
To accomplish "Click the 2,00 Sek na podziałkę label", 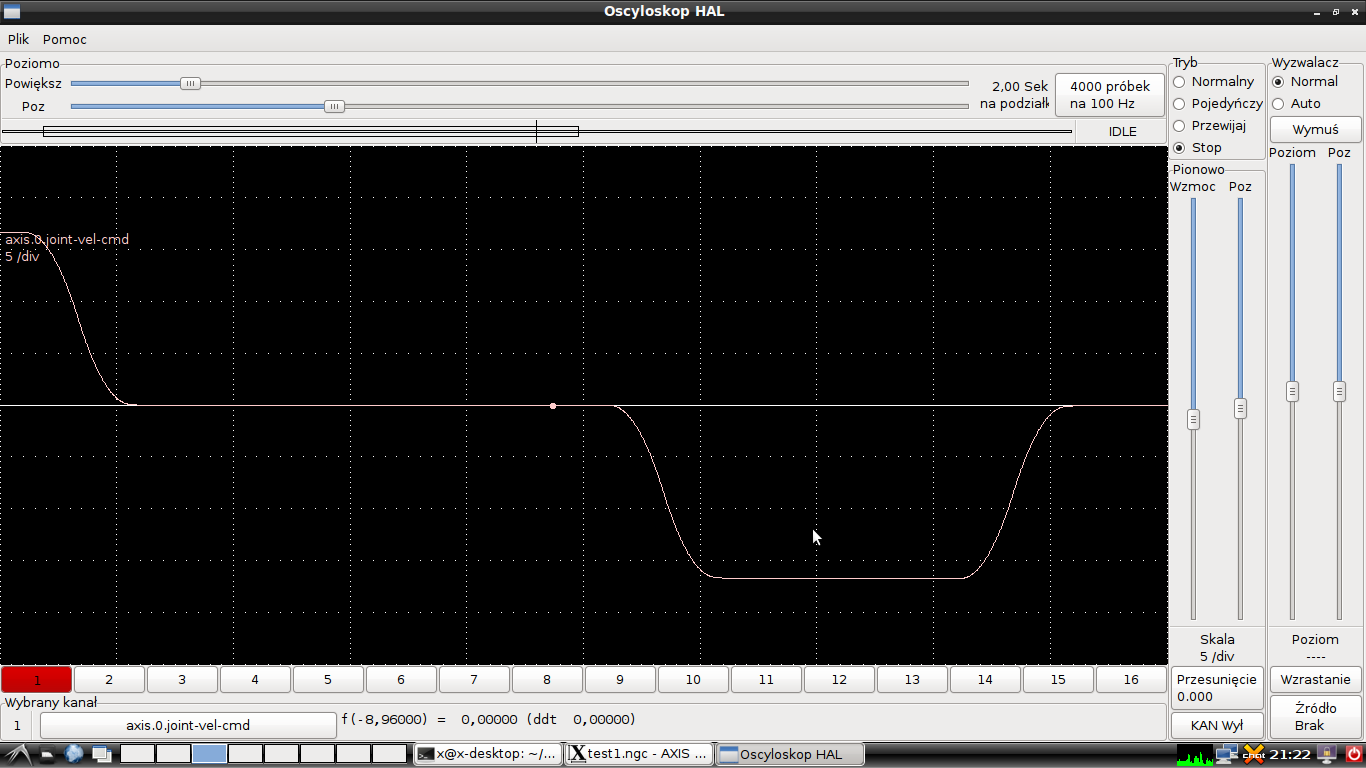I will click(1014, 95).
